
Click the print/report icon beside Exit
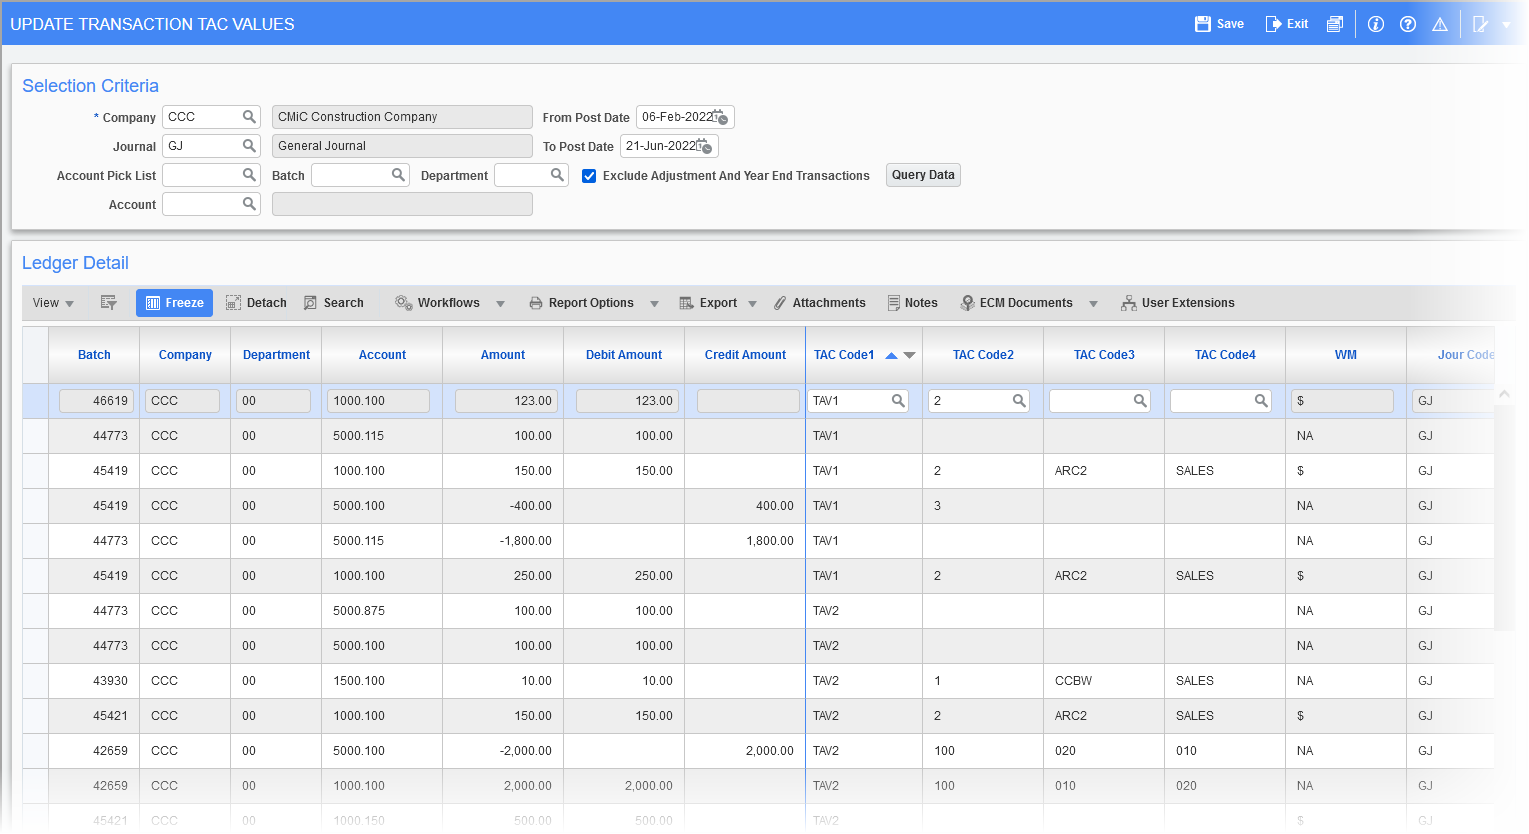pos(1335,23)
